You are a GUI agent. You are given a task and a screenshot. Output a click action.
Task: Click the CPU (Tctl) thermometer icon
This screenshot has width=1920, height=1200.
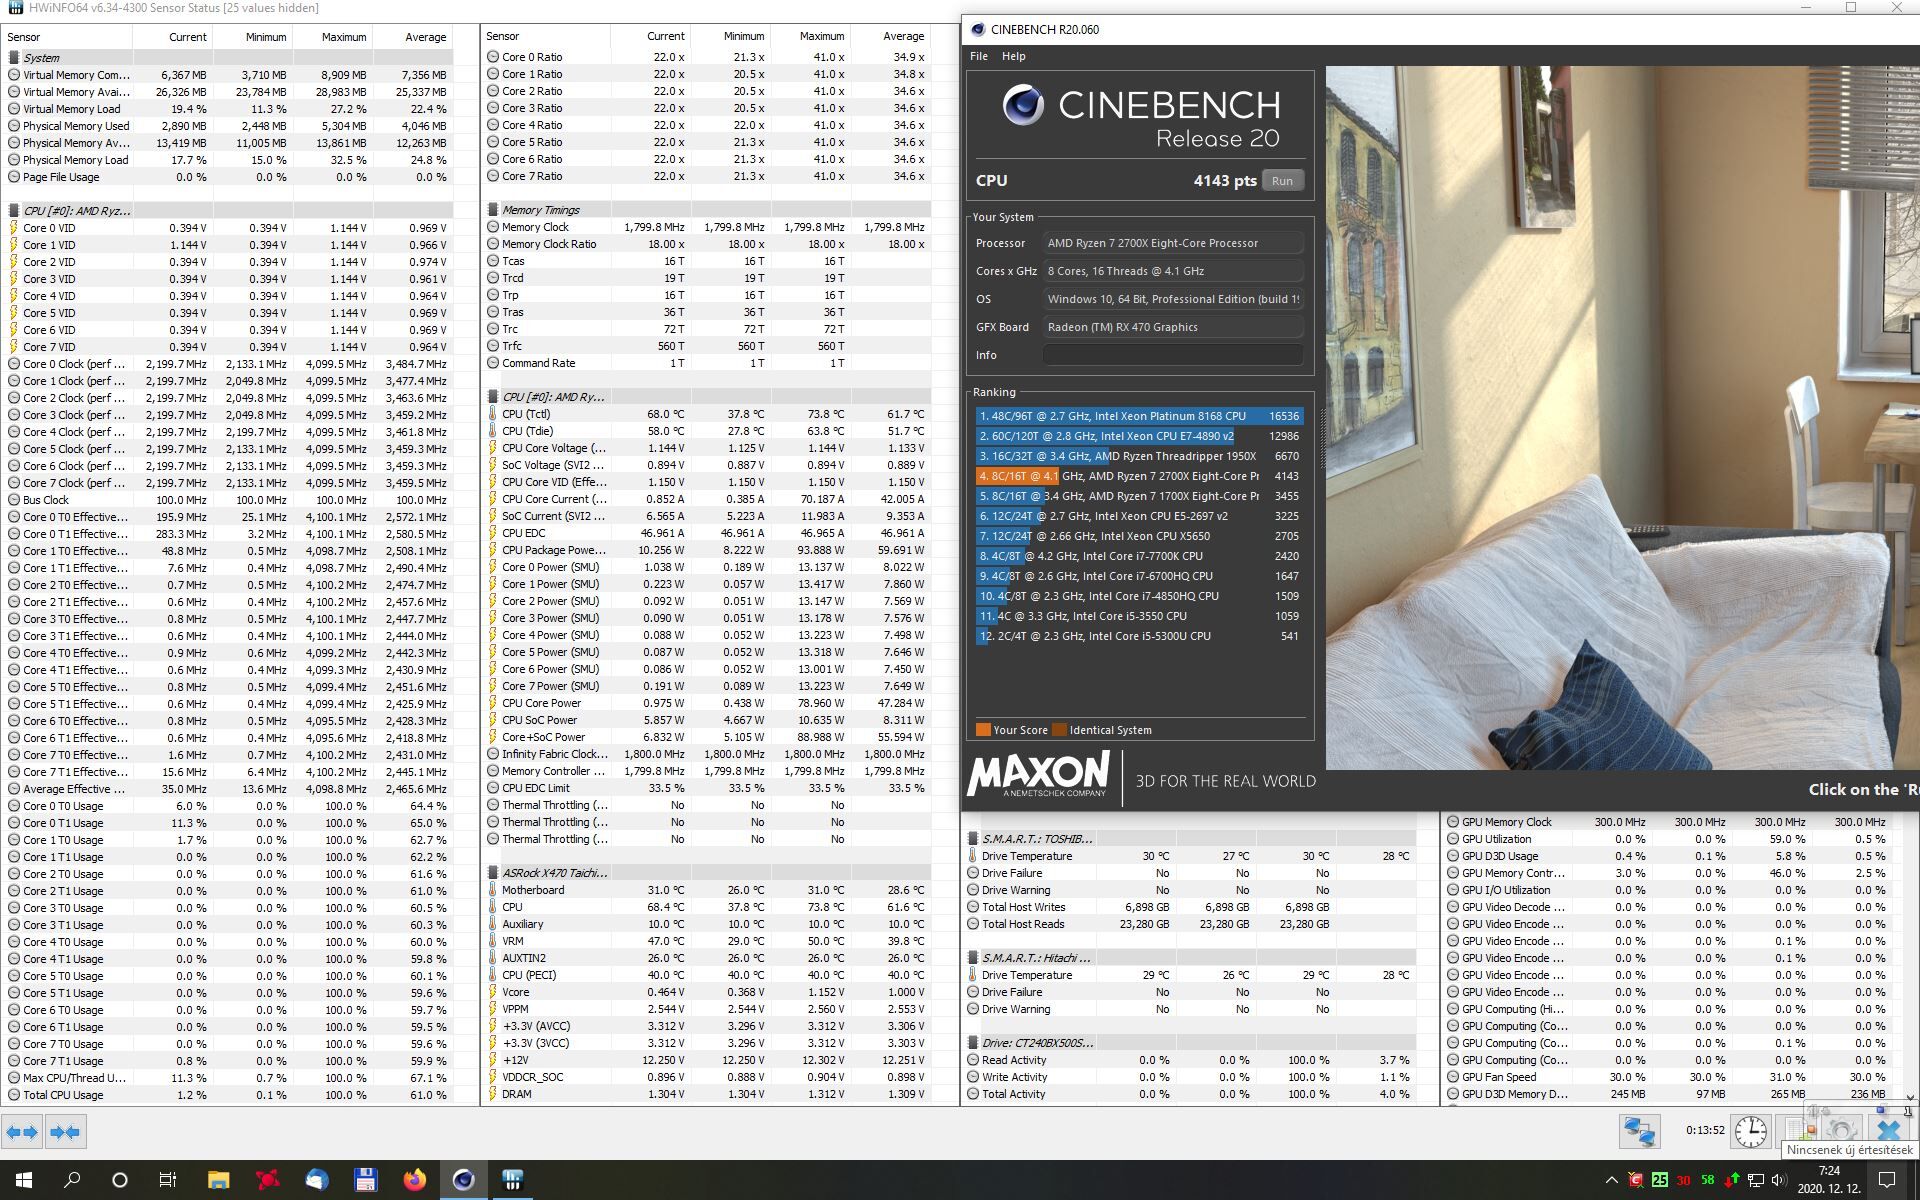pos(493,414)
